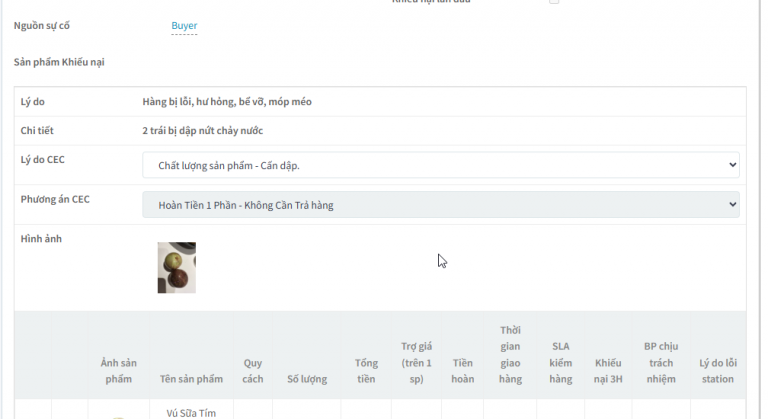Select the text '2 trái bị dập nứt chảy nước'
The width and height of the screenshot is (768, 419).
pyautogui.click(x=203, y=131)
